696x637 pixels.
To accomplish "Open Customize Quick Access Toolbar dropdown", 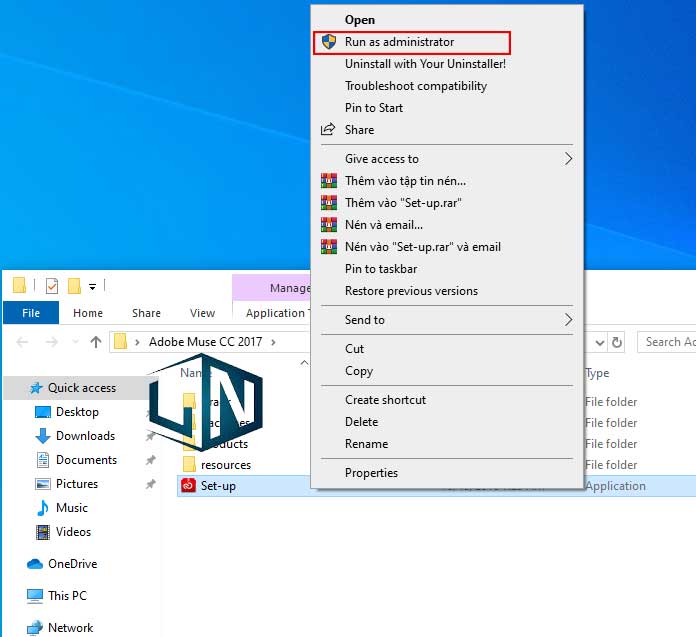I will pyautogui.click(x=92, y=287).
